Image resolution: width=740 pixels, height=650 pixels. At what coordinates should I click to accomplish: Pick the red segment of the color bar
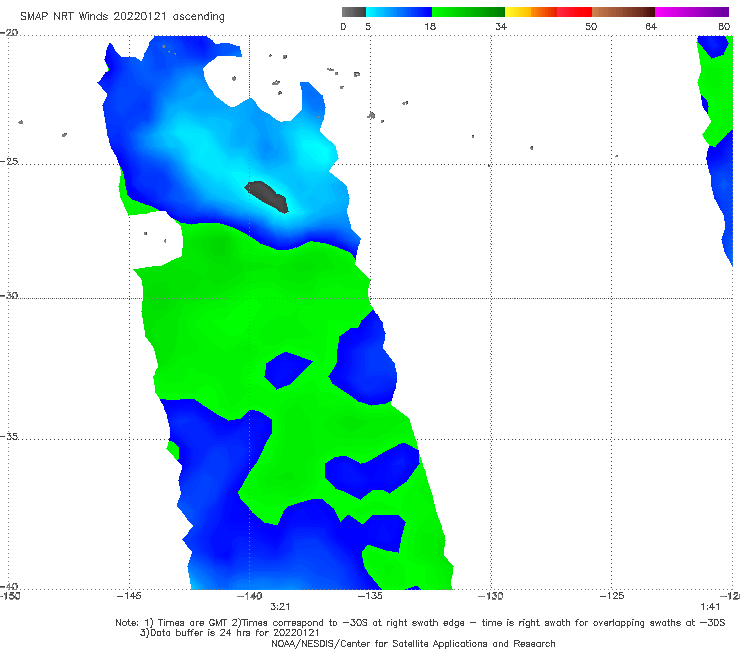[574, 12]
